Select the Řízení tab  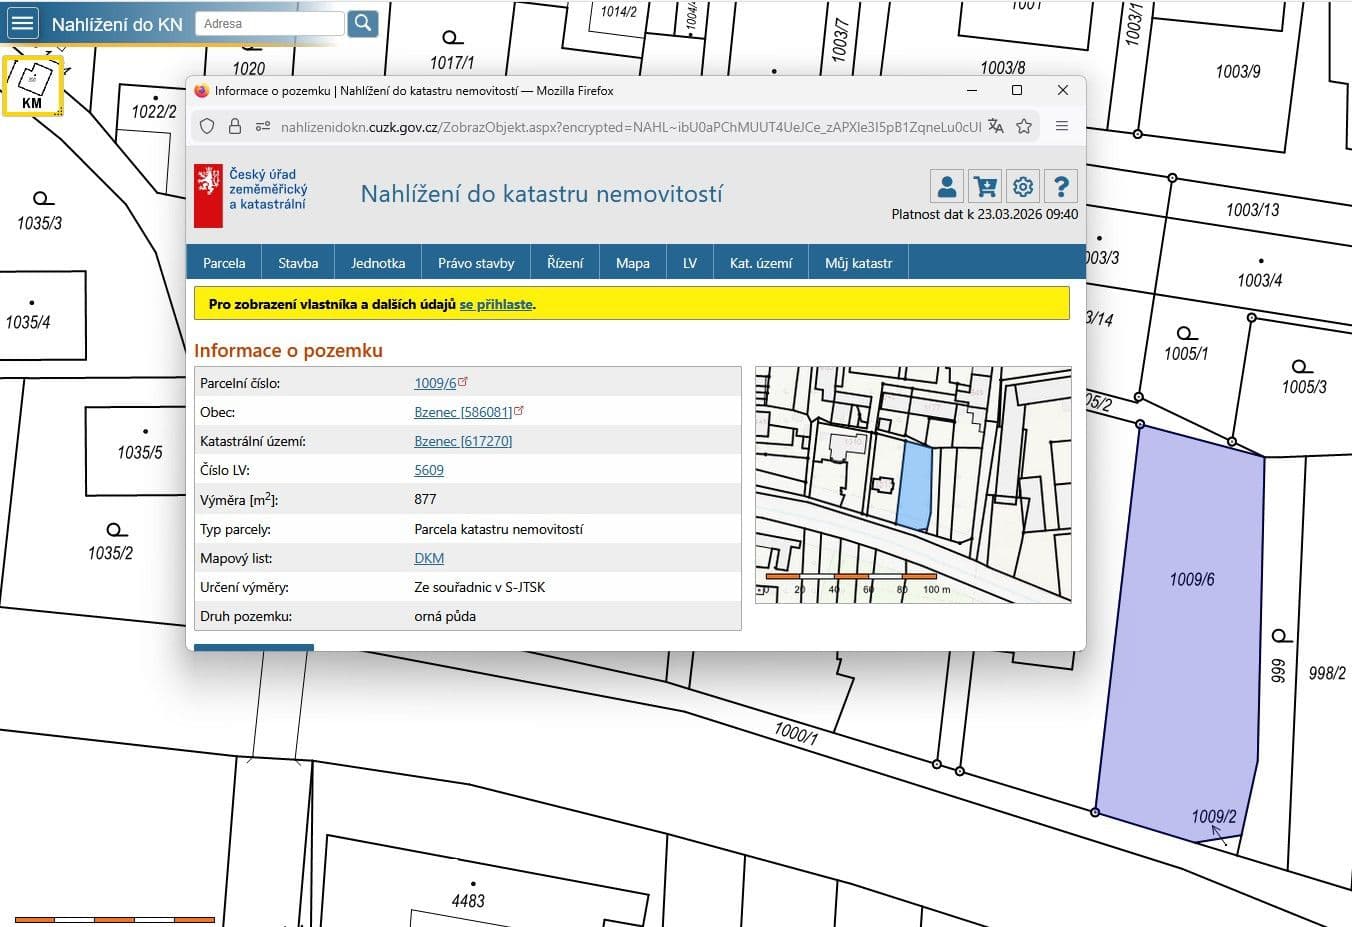(x=564, y=262)
